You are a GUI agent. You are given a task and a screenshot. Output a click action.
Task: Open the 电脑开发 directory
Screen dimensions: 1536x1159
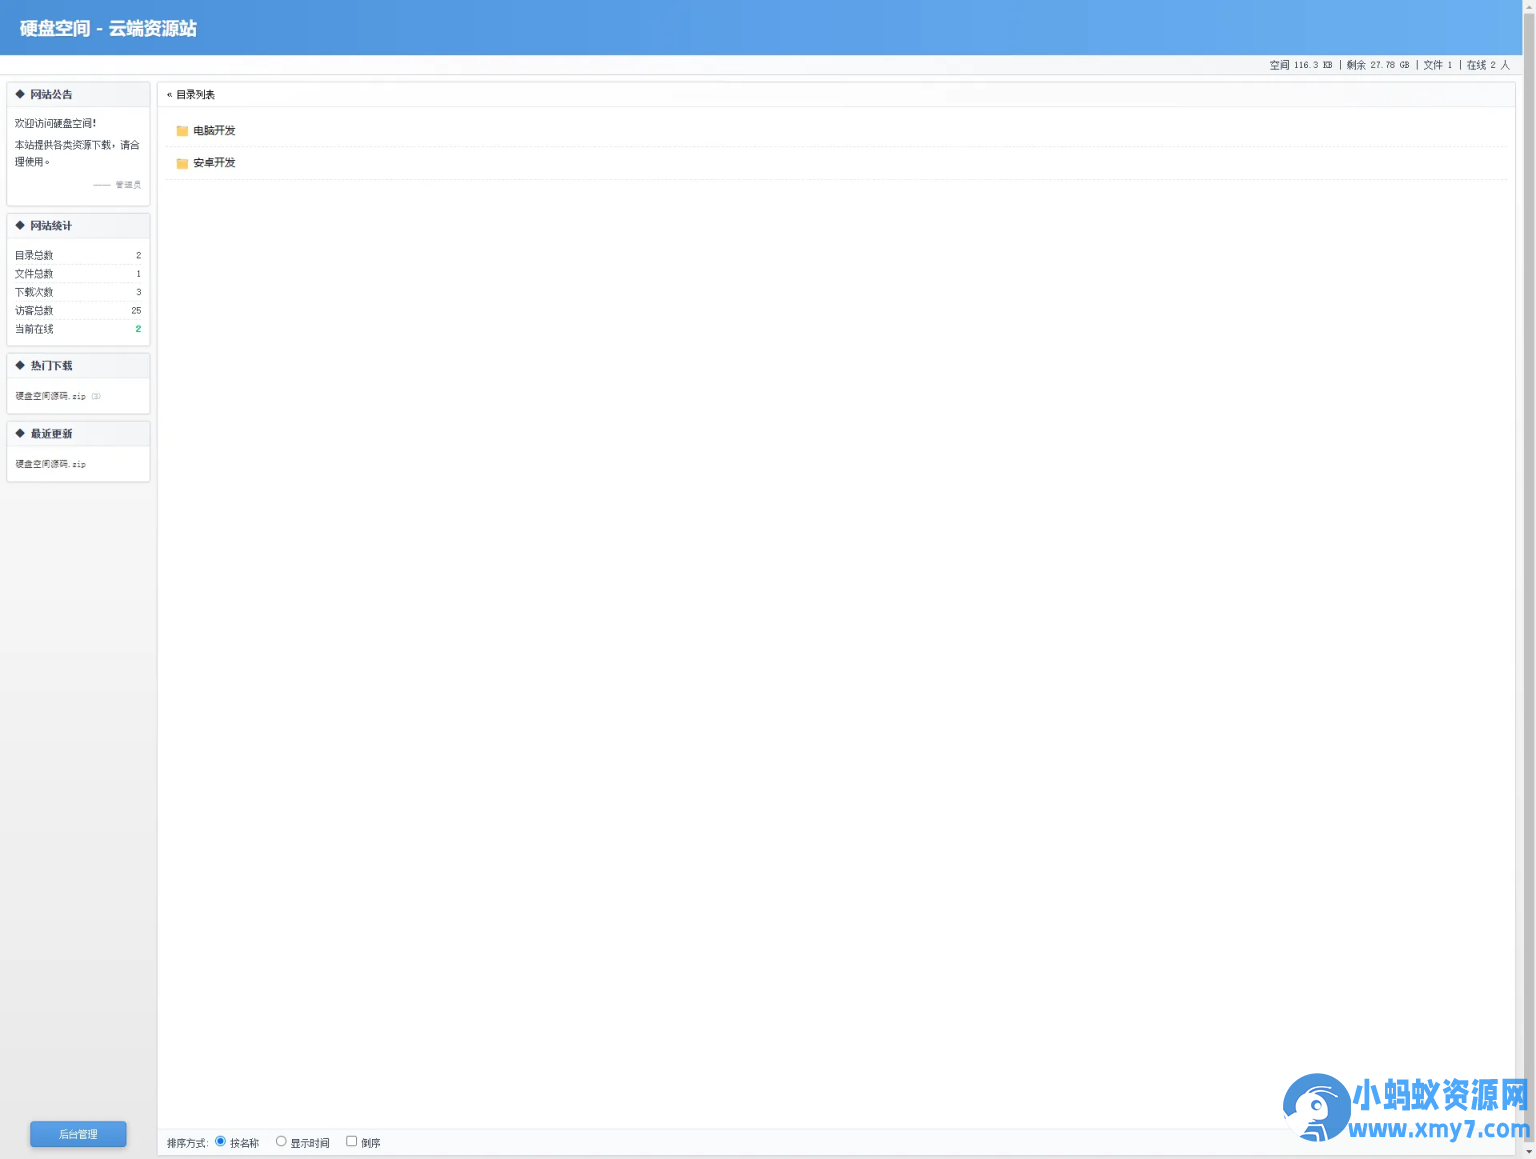214,131
